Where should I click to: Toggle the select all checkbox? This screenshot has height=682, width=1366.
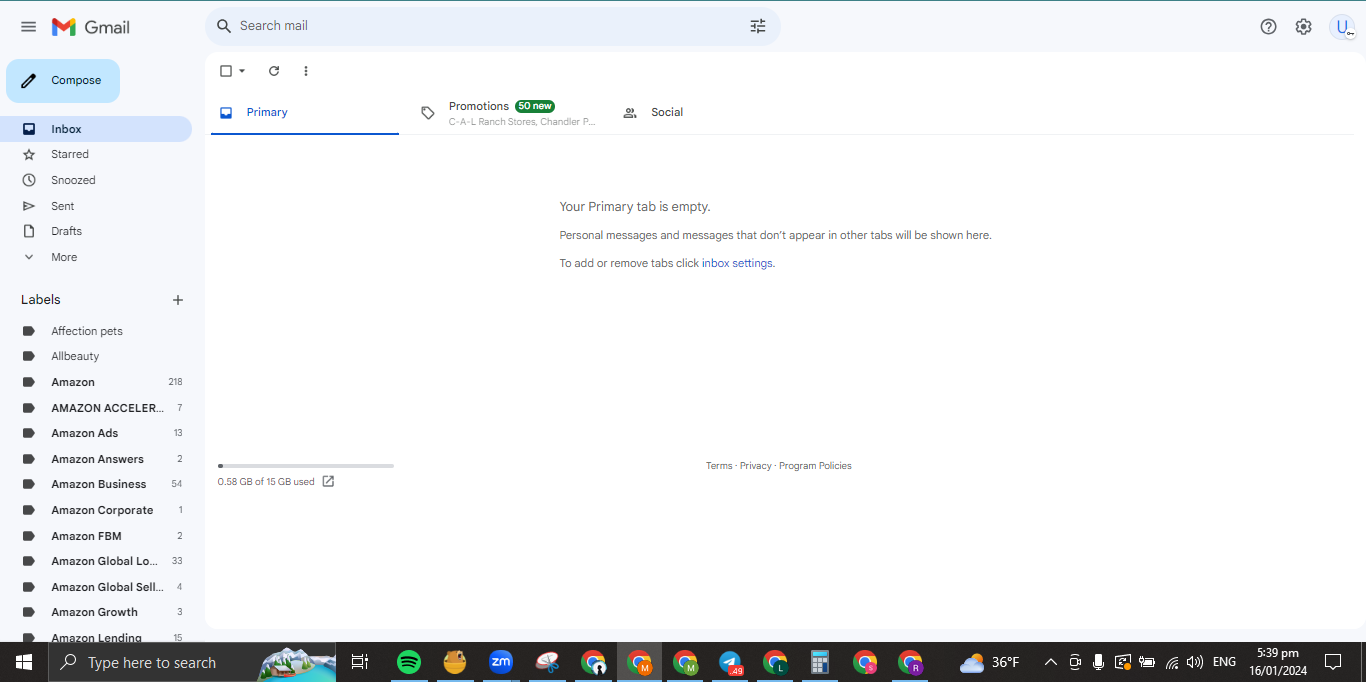pyautogui.click(x=226, y=71)
